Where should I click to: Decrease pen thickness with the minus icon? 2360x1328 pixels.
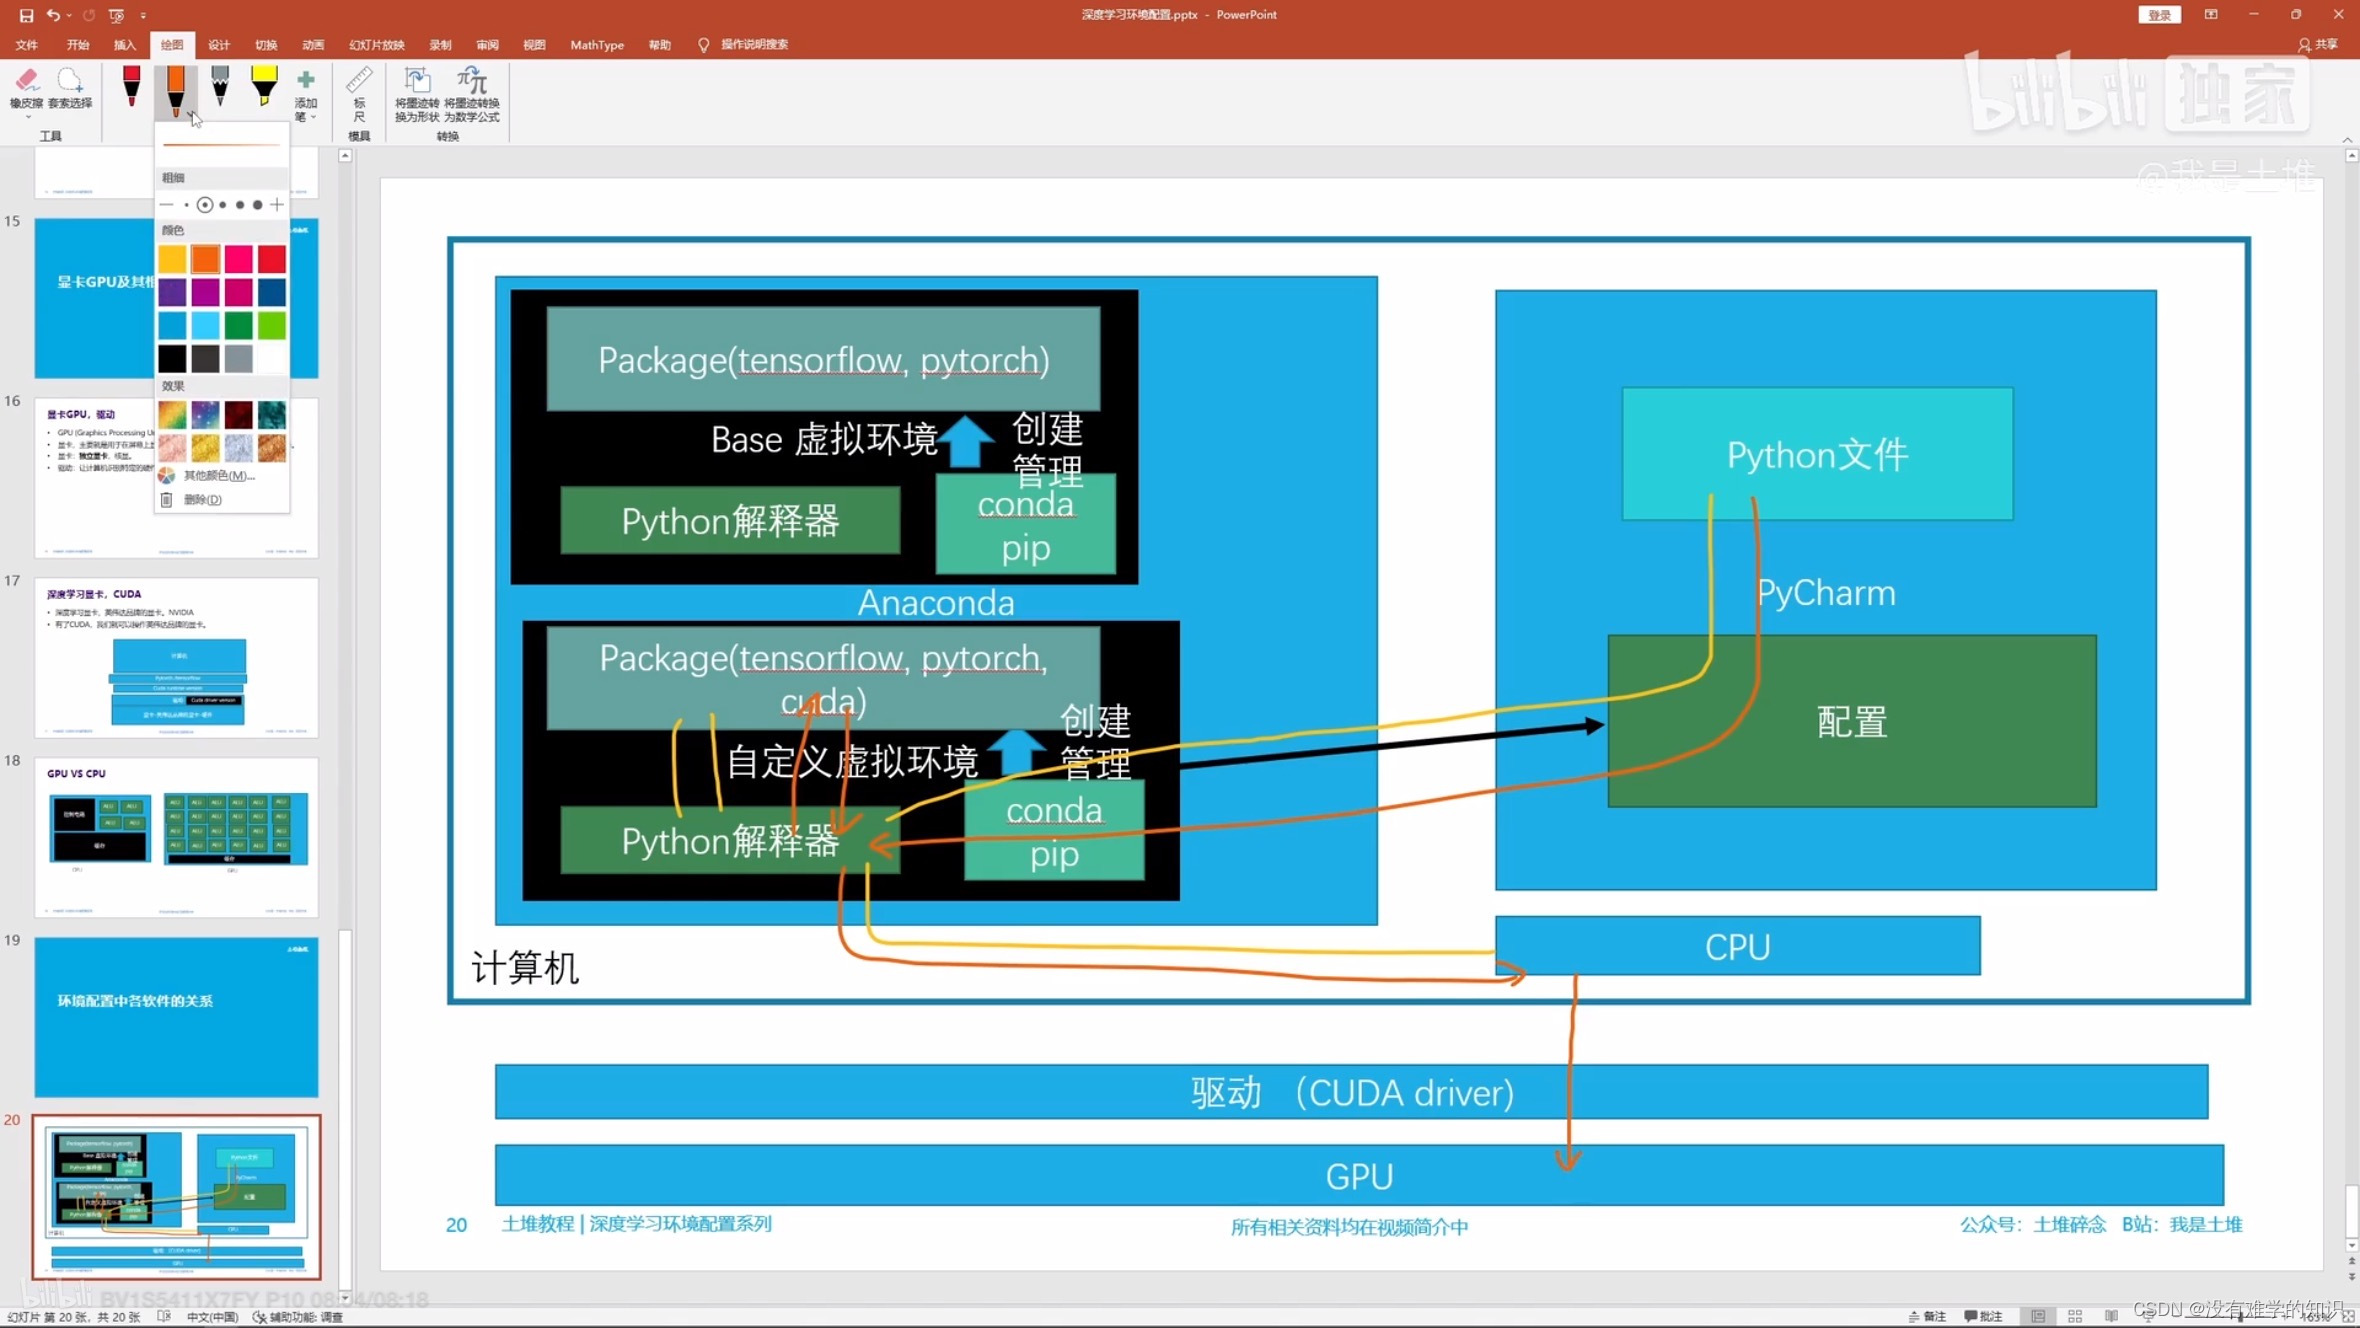(x=166, y=204)
